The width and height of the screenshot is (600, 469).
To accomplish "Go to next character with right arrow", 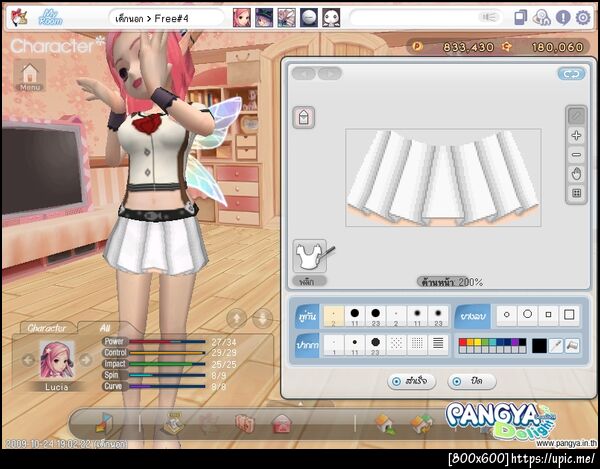I will [86, 360].
